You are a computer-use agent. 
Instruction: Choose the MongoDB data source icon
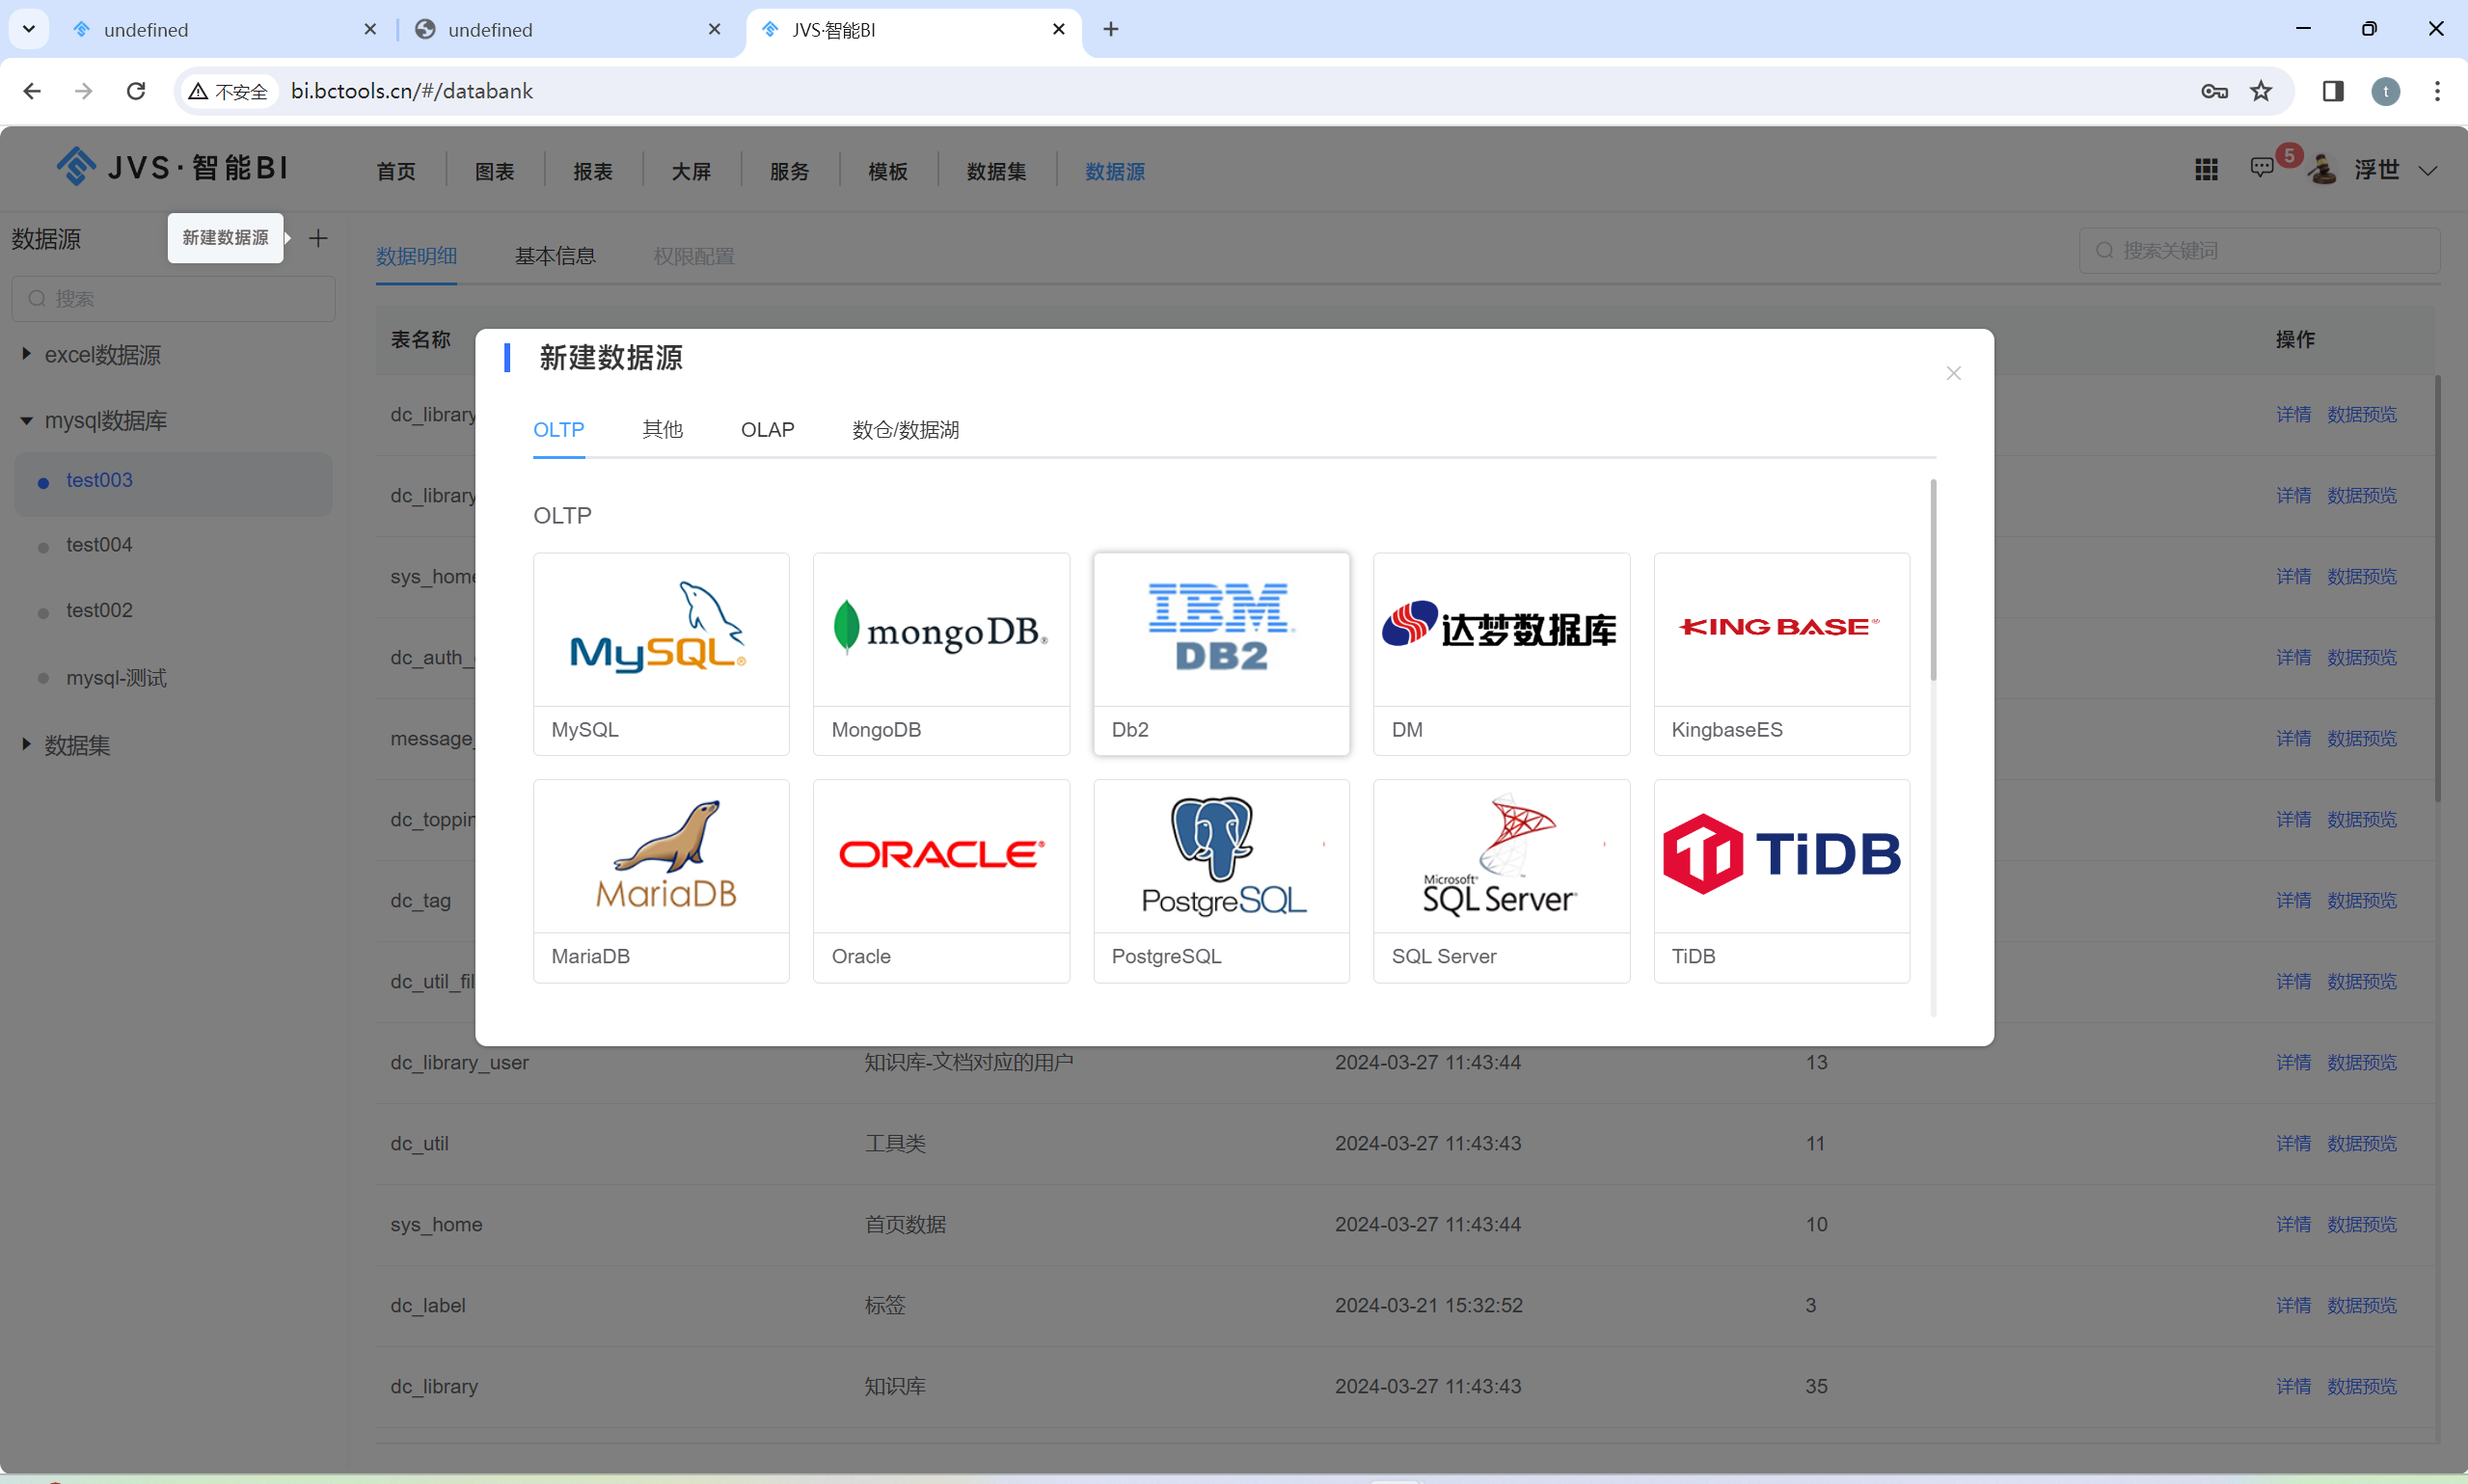click(940, 630)
